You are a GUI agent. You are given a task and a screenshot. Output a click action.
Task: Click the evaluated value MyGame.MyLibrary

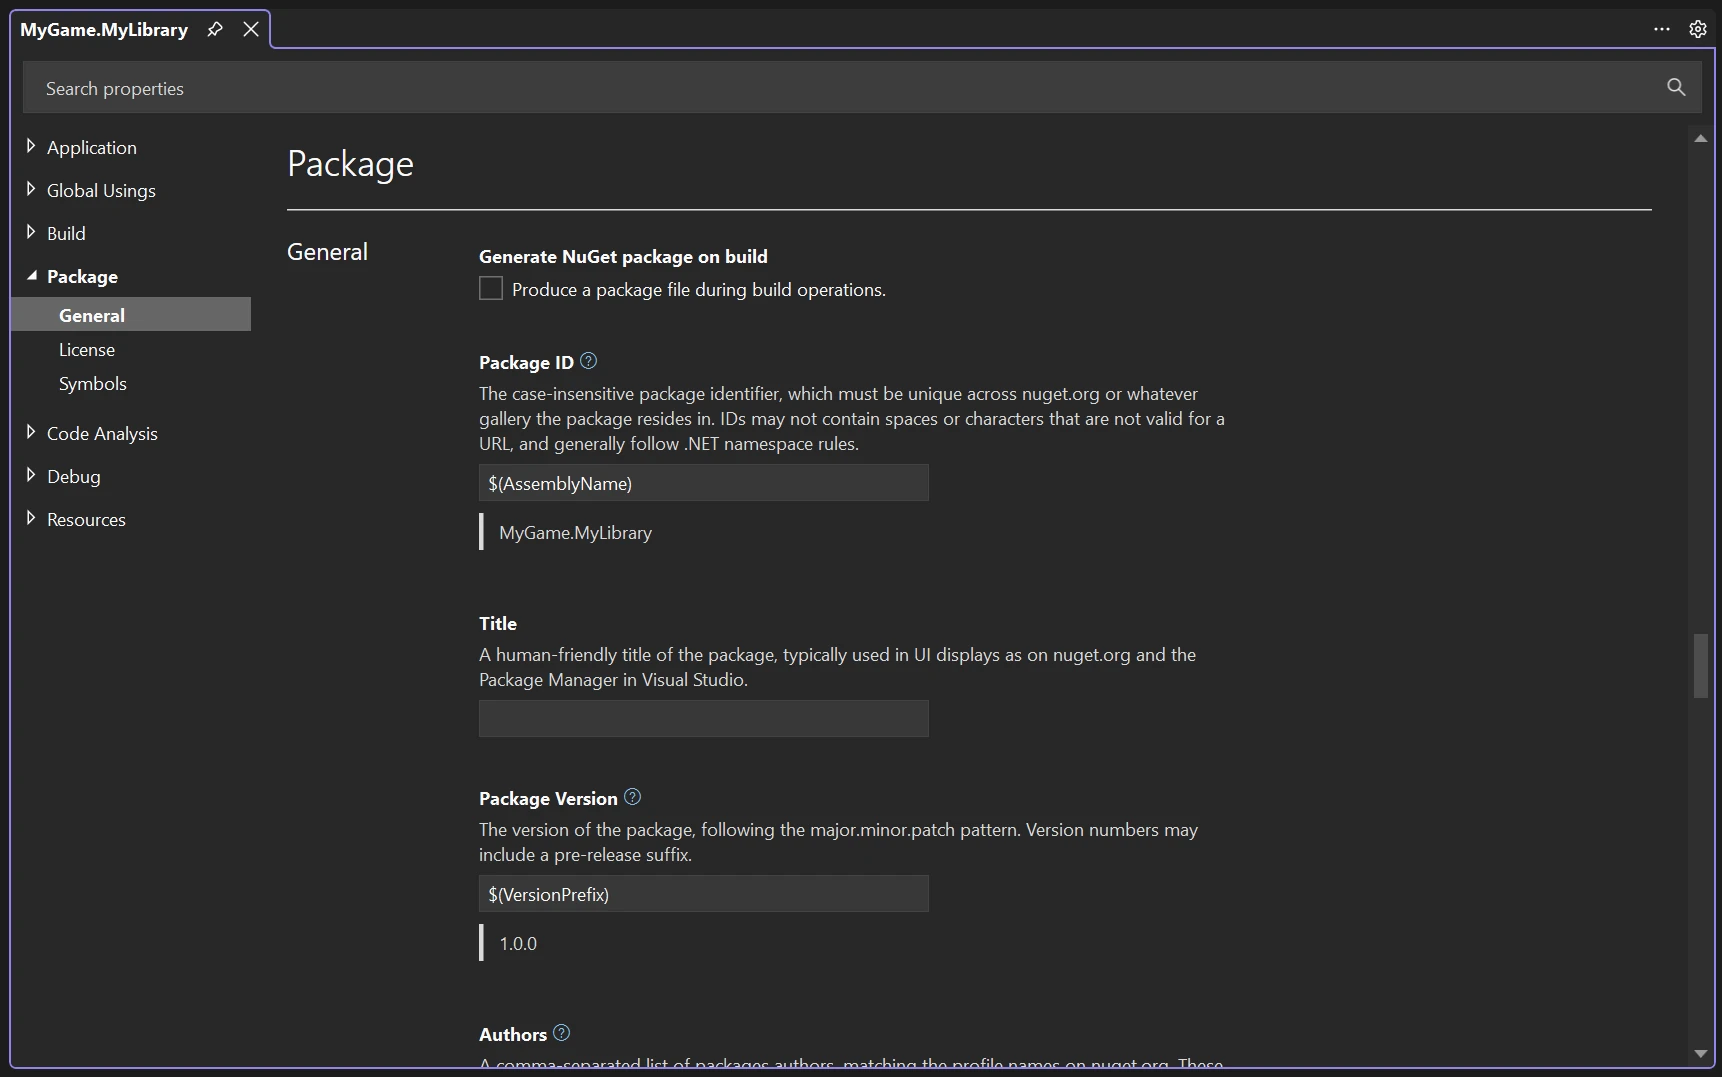click(x=575, y=533)
